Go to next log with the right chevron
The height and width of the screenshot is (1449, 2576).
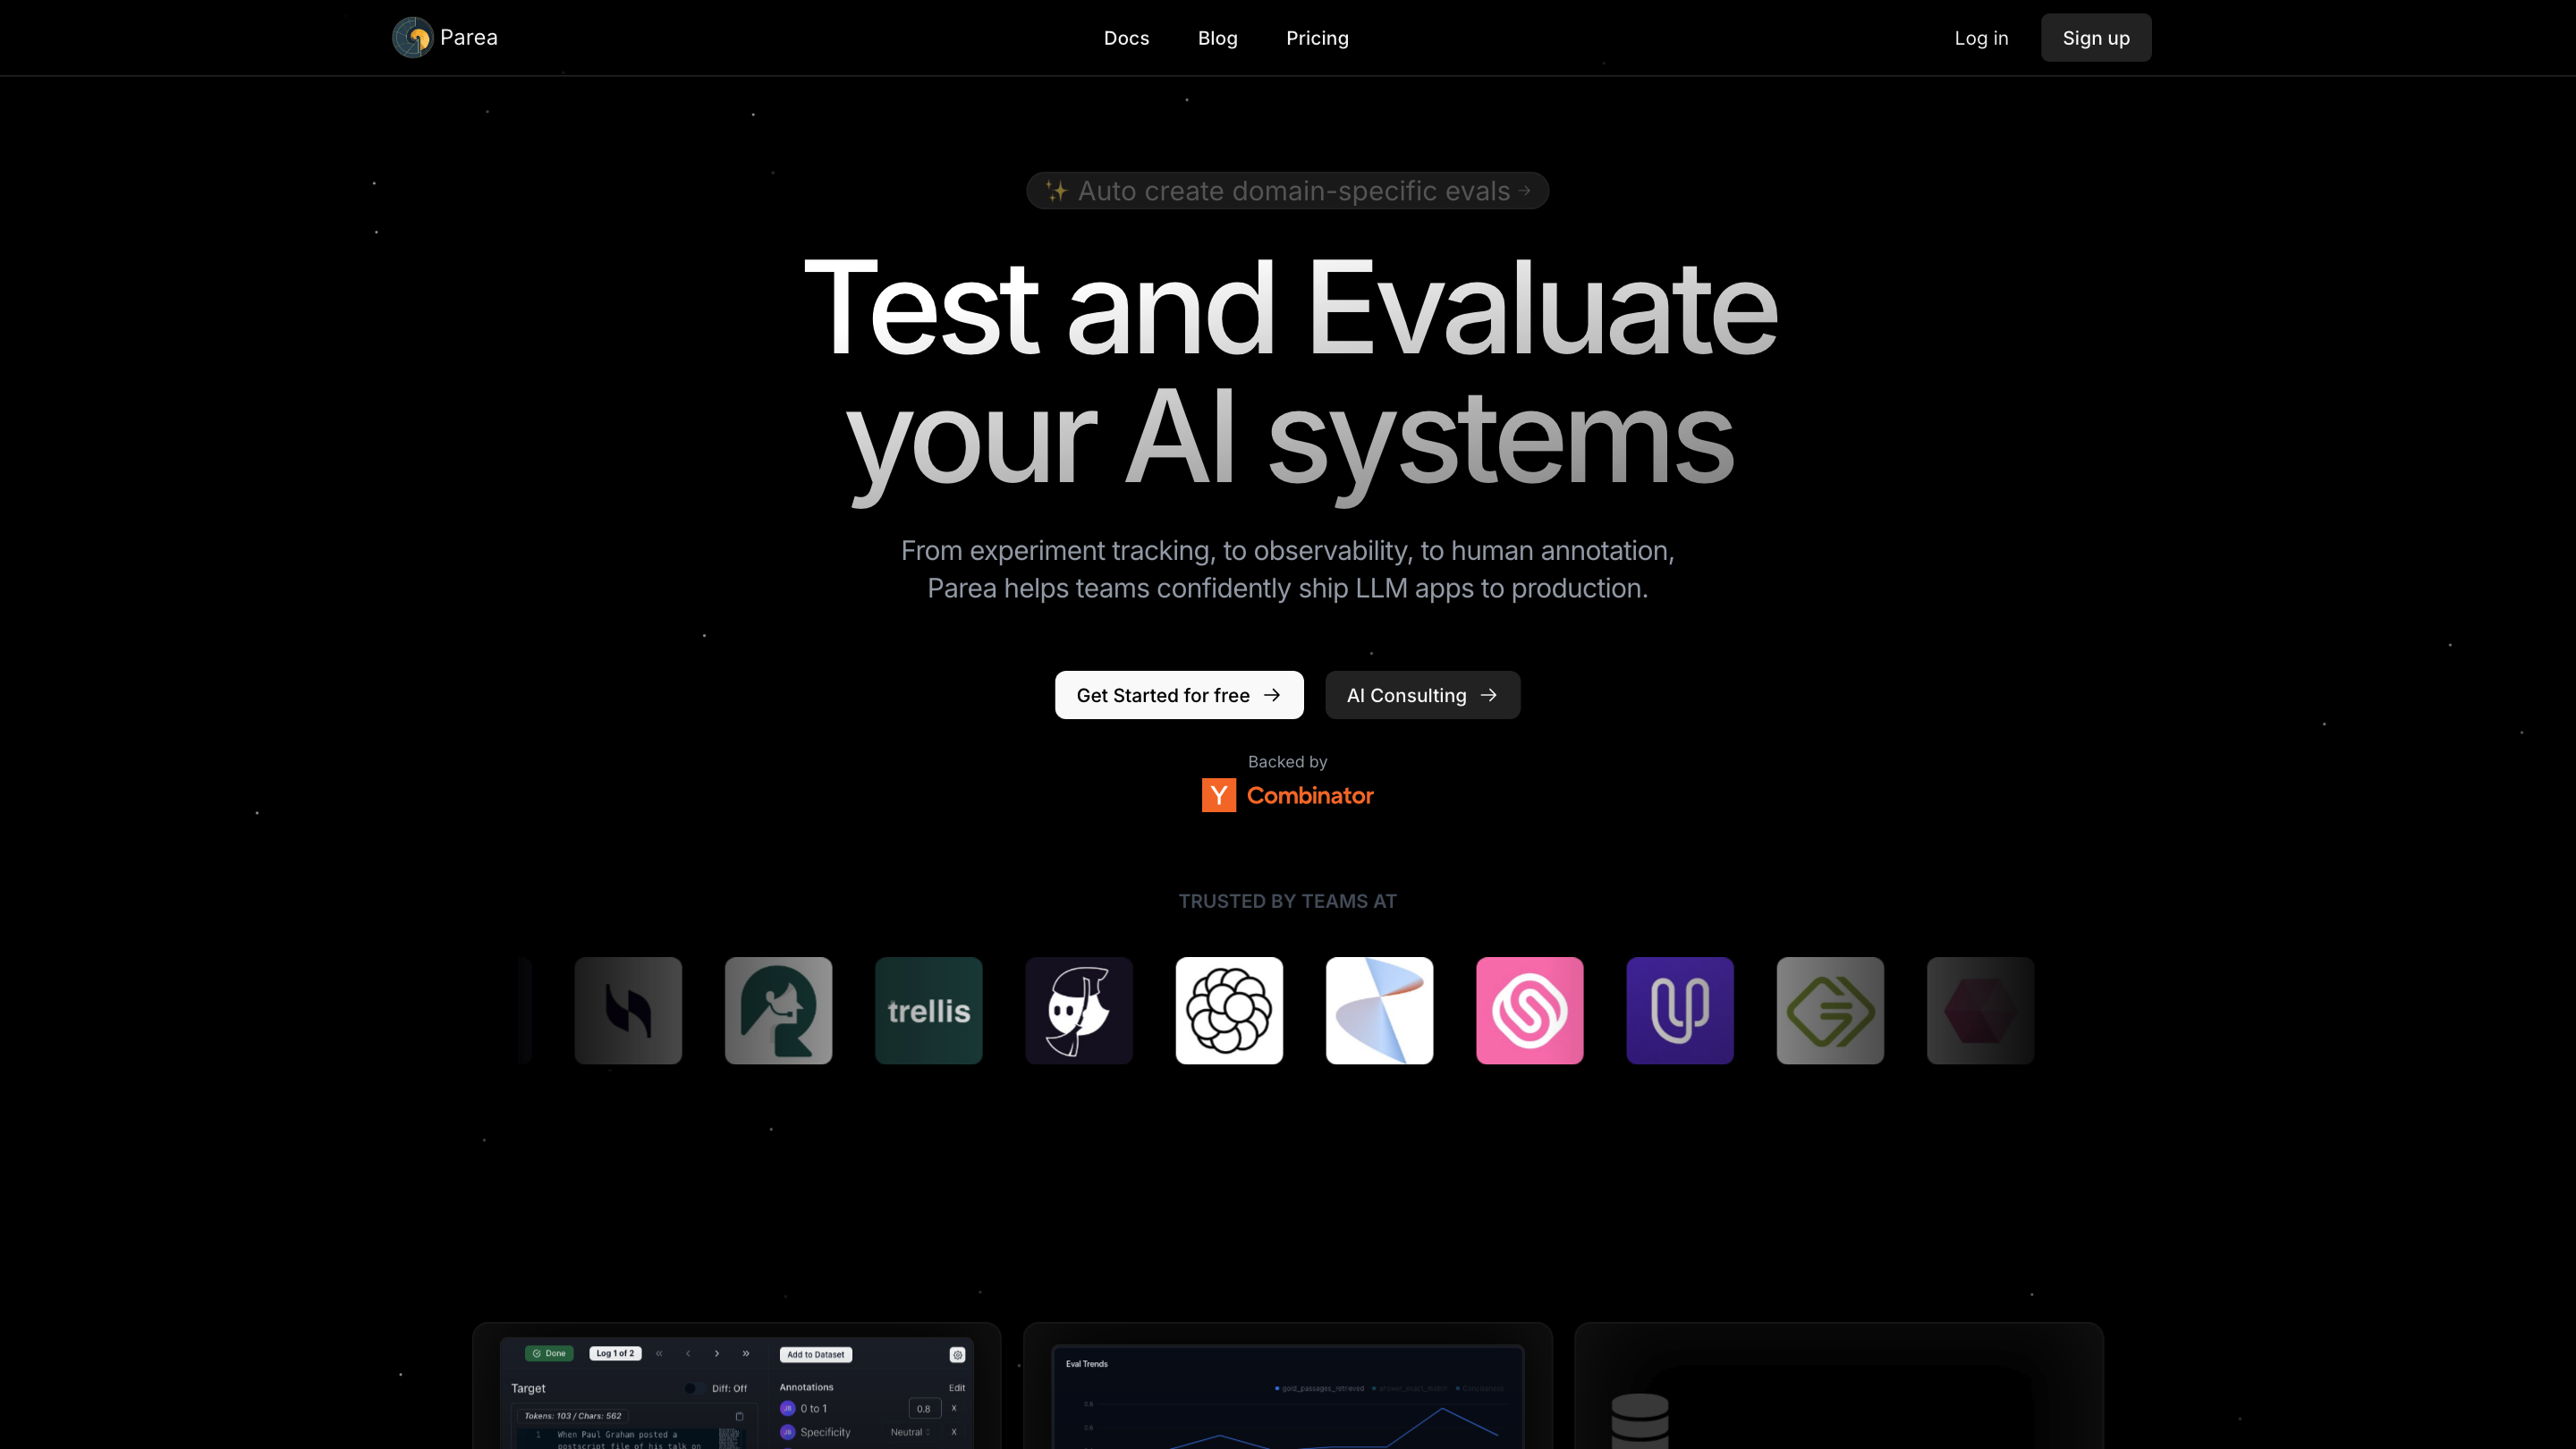tap(717, 1354)
